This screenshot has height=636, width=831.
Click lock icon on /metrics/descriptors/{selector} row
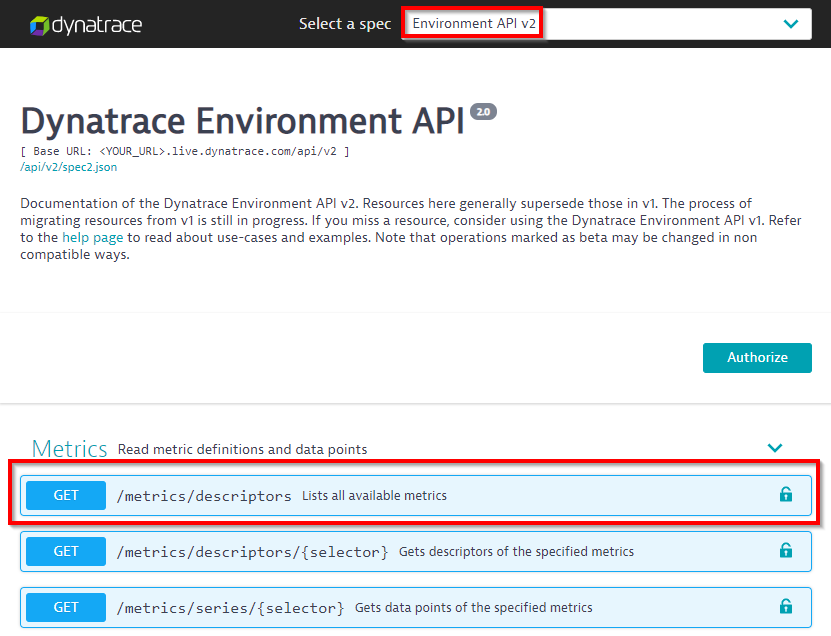[786, 550]
